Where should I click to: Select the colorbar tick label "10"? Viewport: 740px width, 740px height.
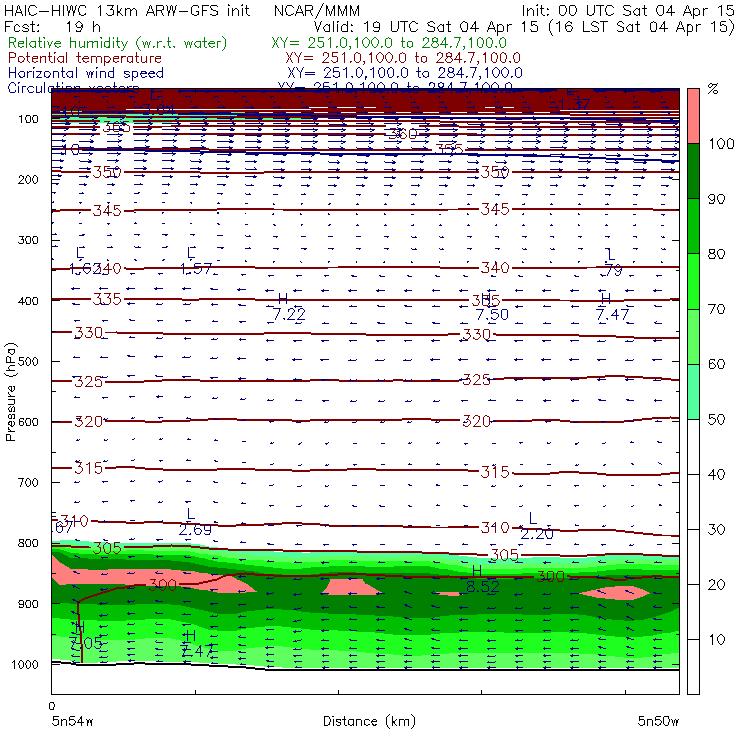click(x=716, y=639)
